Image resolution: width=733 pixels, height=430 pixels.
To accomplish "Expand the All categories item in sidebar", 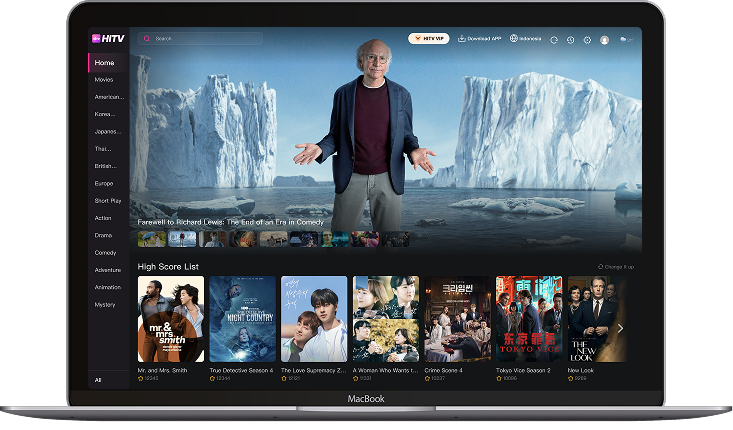I will tap(98, 380).
